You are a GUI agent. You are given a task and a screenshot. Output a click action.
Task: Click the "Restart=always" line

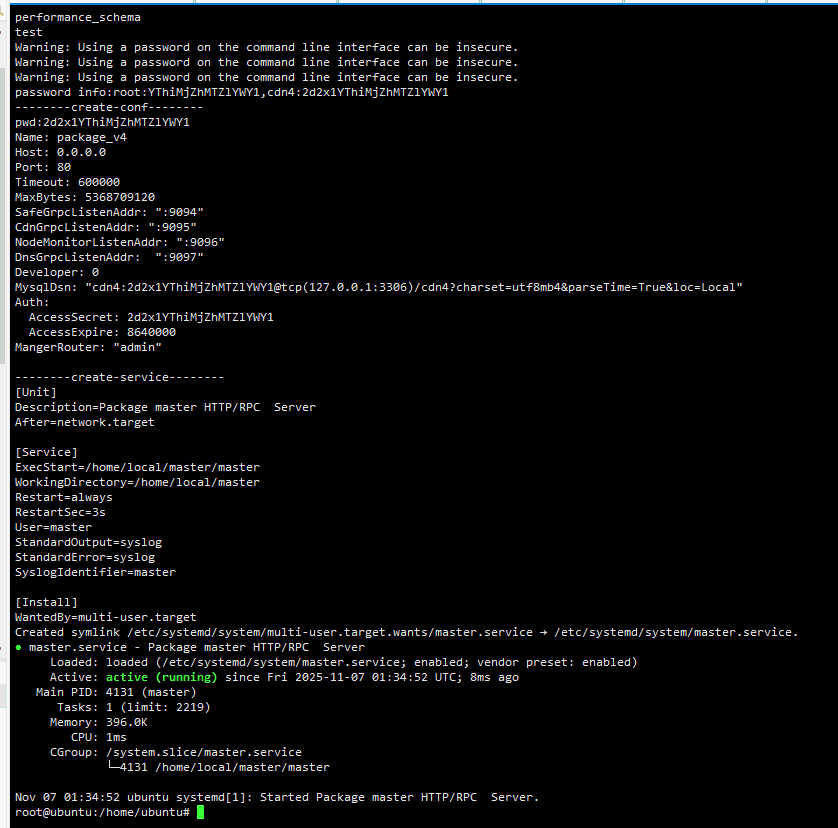click(x=64, y=497)
